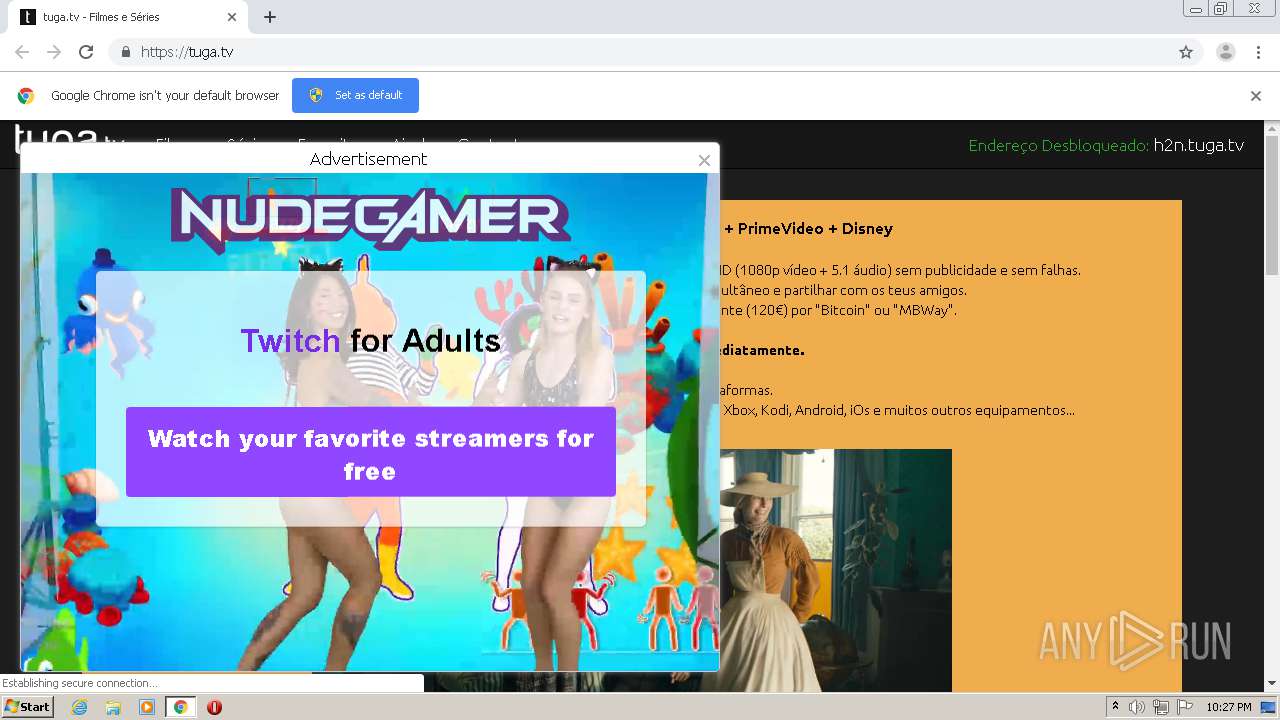The height and width of the screenshot is (720, 1280).
Task: Open media player taskbar icon
Action: coord(147,707)
